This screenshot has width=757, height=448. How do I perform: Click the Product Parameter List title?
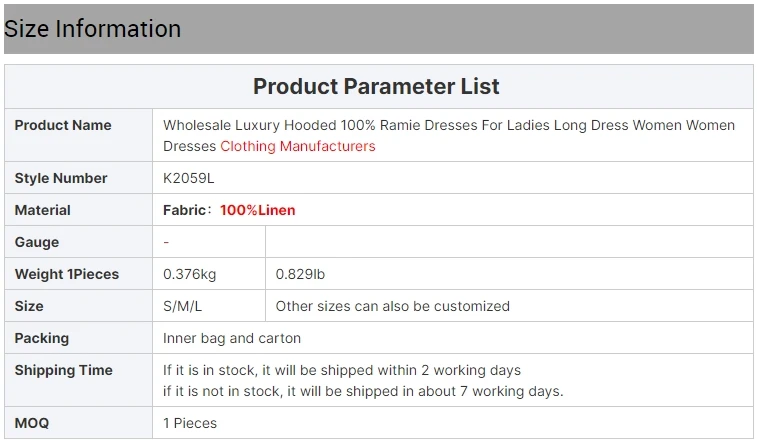pyautogui.click(x=376, y=86)
